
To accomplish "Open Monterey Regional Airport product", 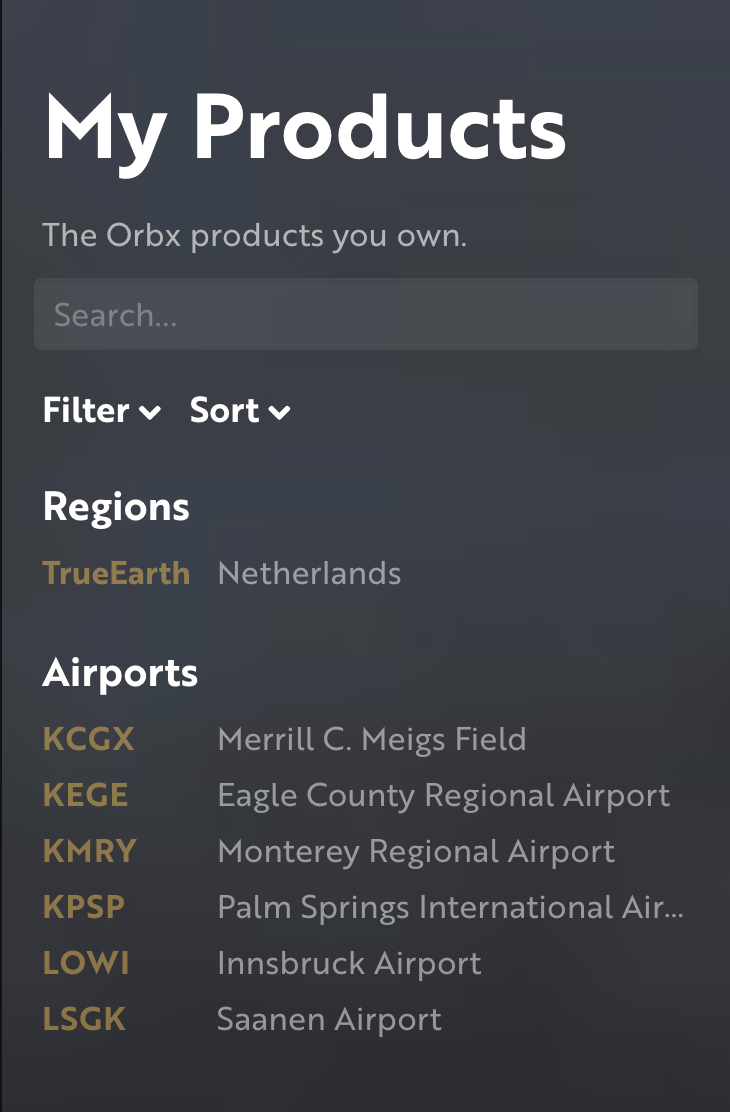I will click(x=416, y=852).
